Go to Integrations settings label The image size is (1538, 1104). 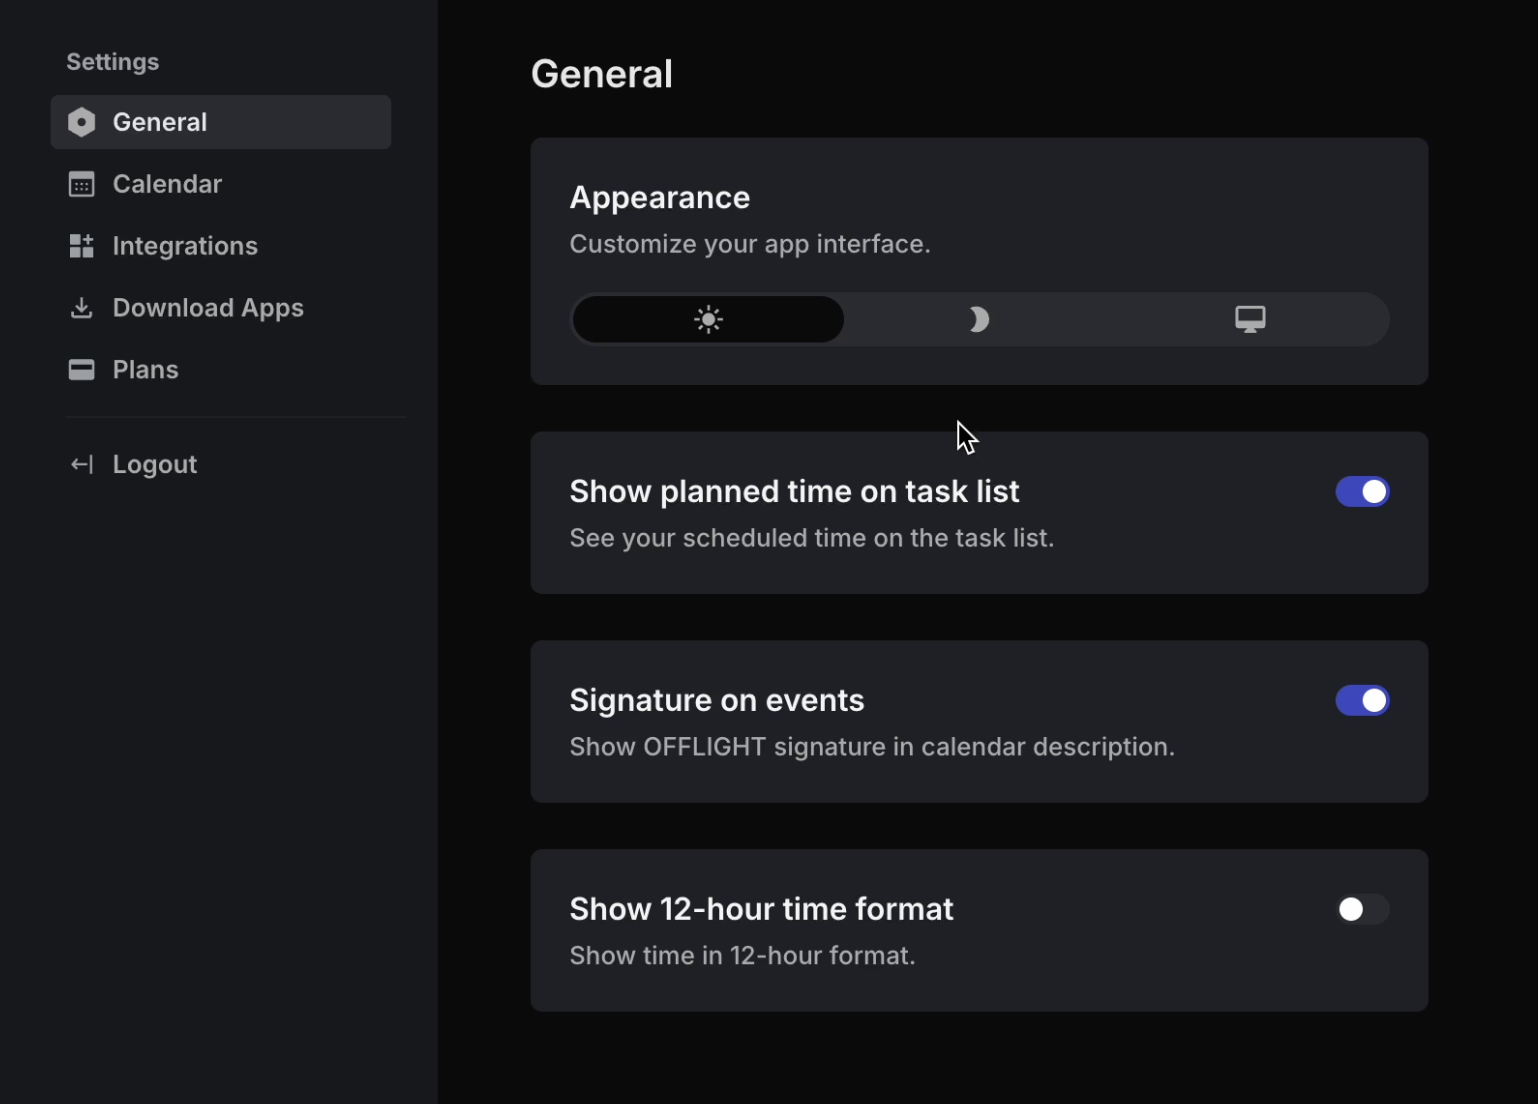click(x=185, y=246)
